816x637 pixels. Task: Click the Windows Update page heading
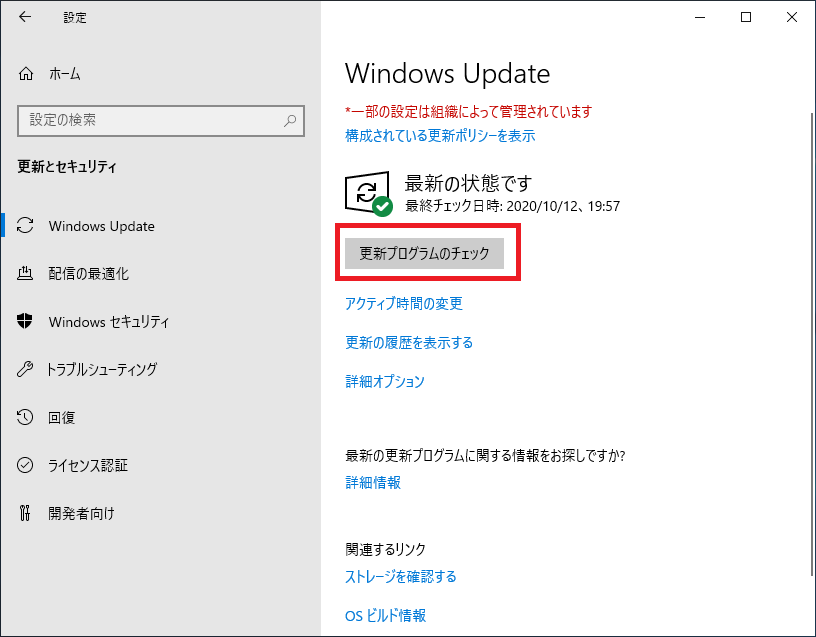coord(448,73)
